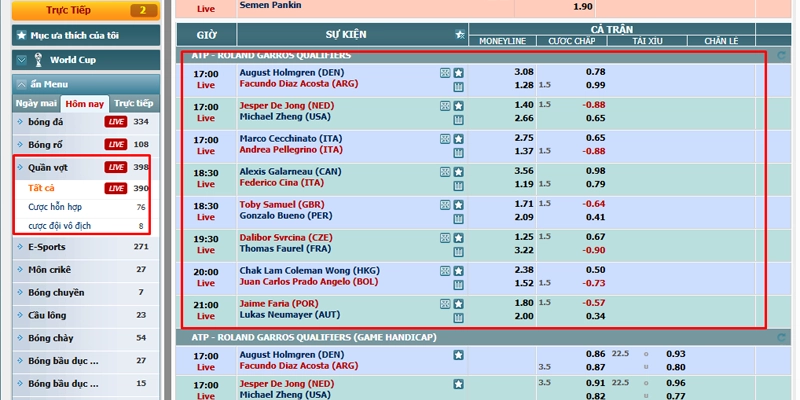The width and height of the screenshot is (800, 400).
Task: Select Federico Cina handicap odds 0.79
Action: 595,184
